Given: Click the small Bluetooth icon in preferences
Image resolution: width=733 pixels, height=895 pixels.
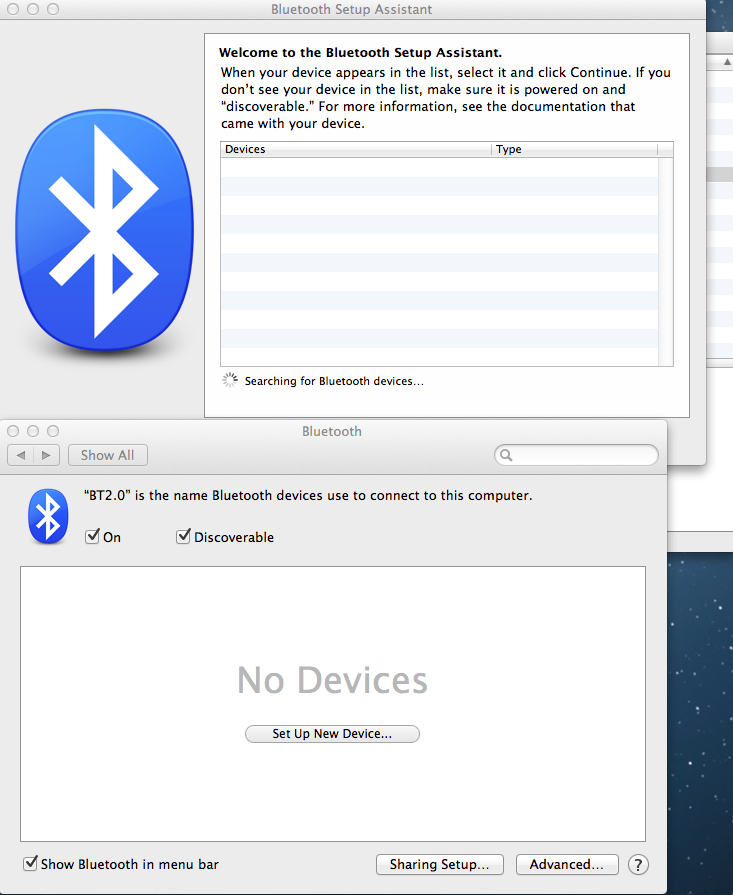Looking at the screenshot, I should 48,516.
